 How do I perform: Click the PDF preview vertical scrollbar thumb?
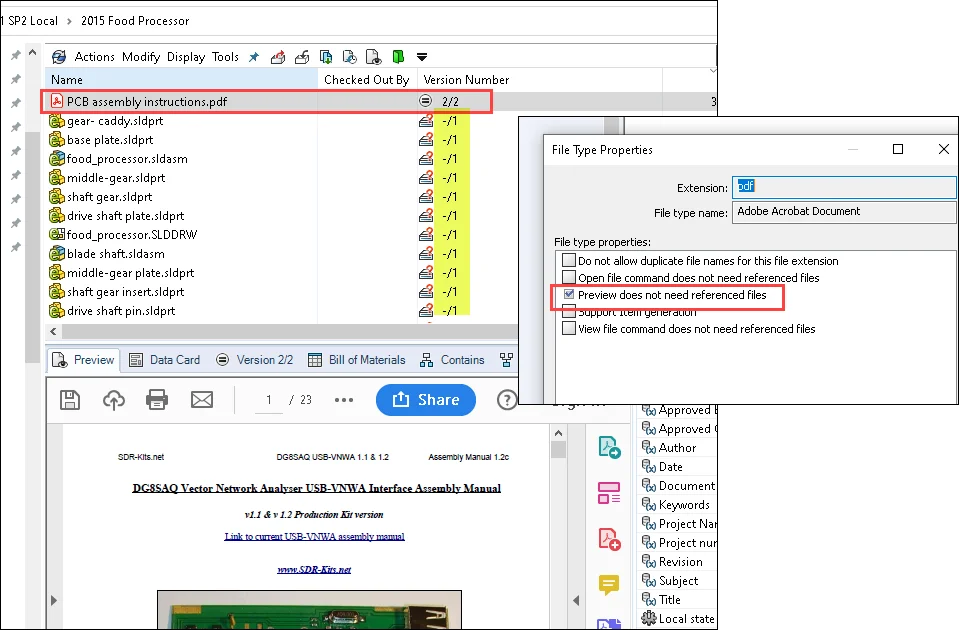point(559,449)
